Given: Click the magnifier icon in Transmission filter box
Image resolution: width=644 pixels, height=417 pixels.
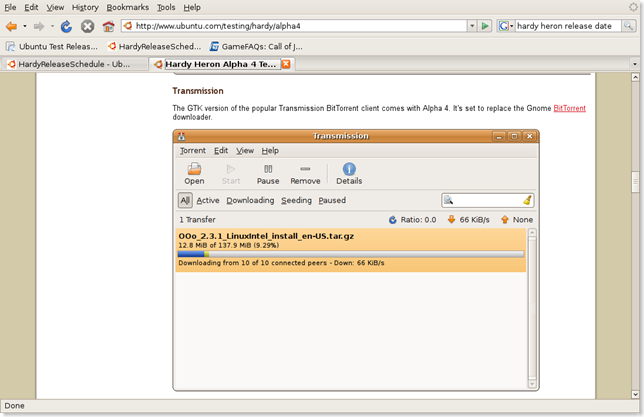Looking at the screenshot, I should pyautogui.click(x=448, y=200).
